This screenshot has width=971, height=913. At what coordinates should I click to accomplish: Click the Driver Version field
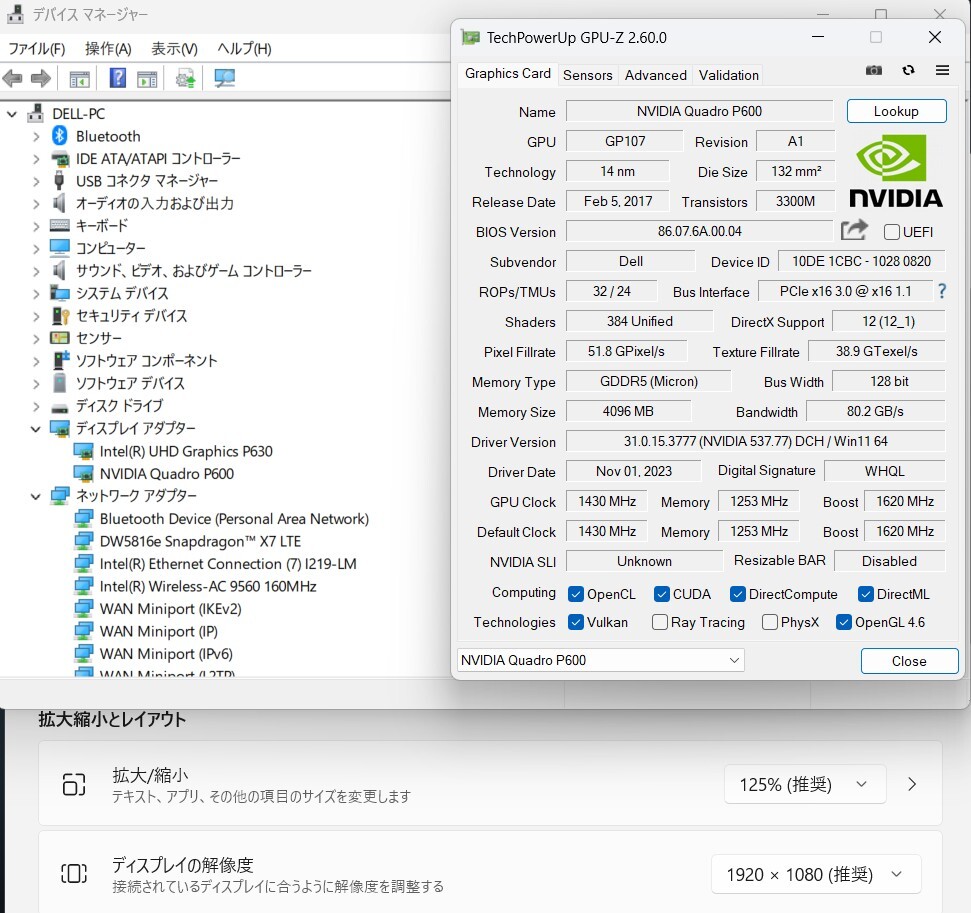coord(755,442)
